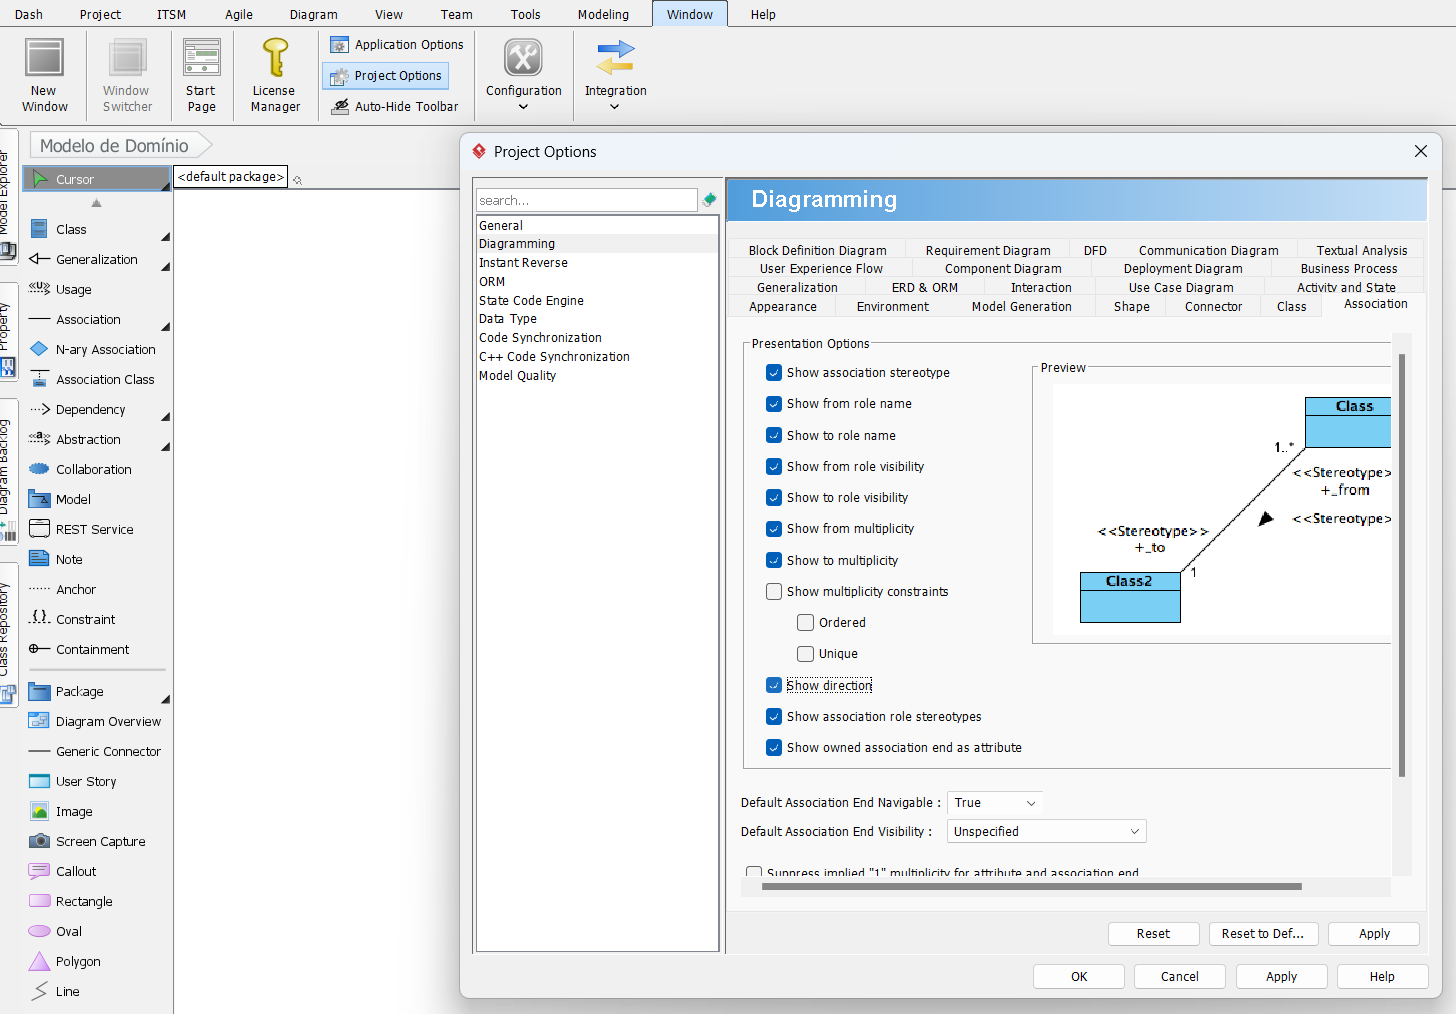Open Default Association End Navigable dropdown
Image resolution: width=1456 pixels, height=1014 pixels.
995,803
